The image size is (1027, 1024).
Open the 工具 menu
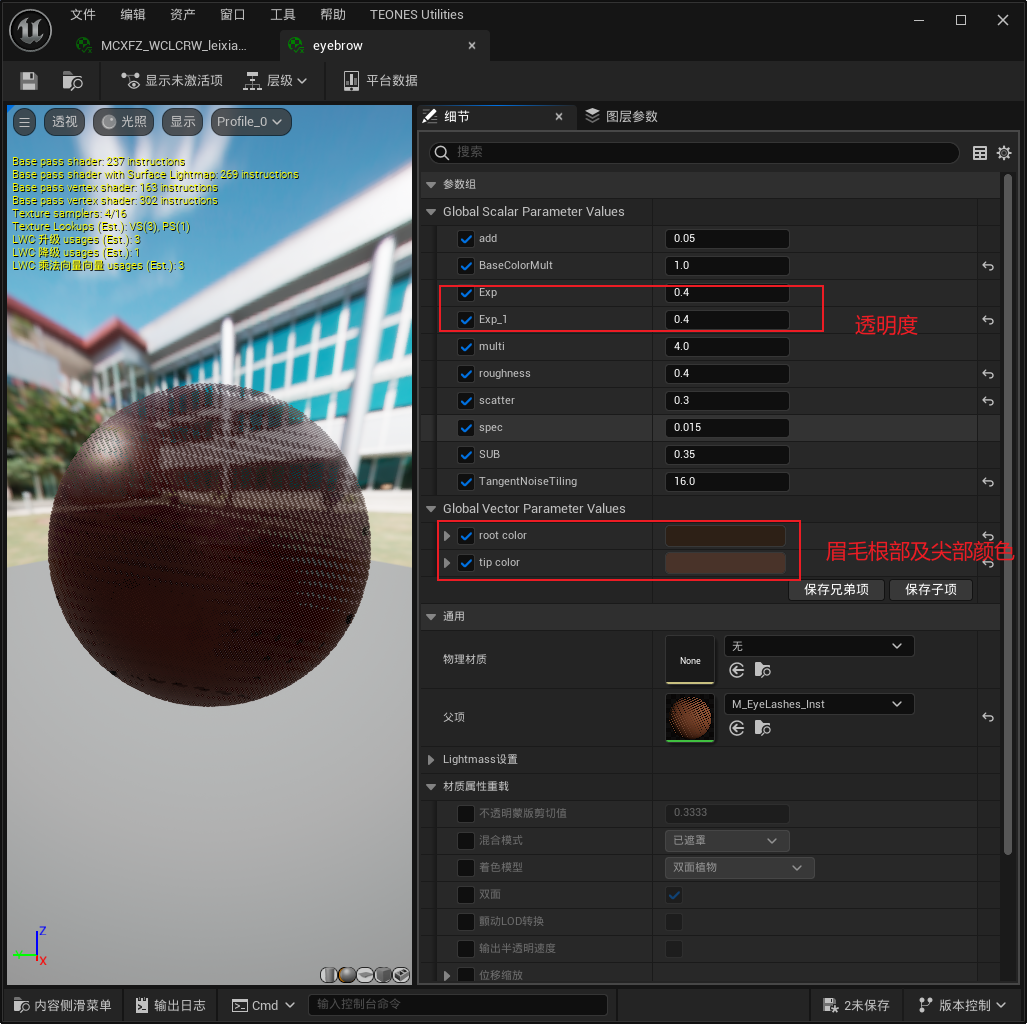click(x=283, y=15)
